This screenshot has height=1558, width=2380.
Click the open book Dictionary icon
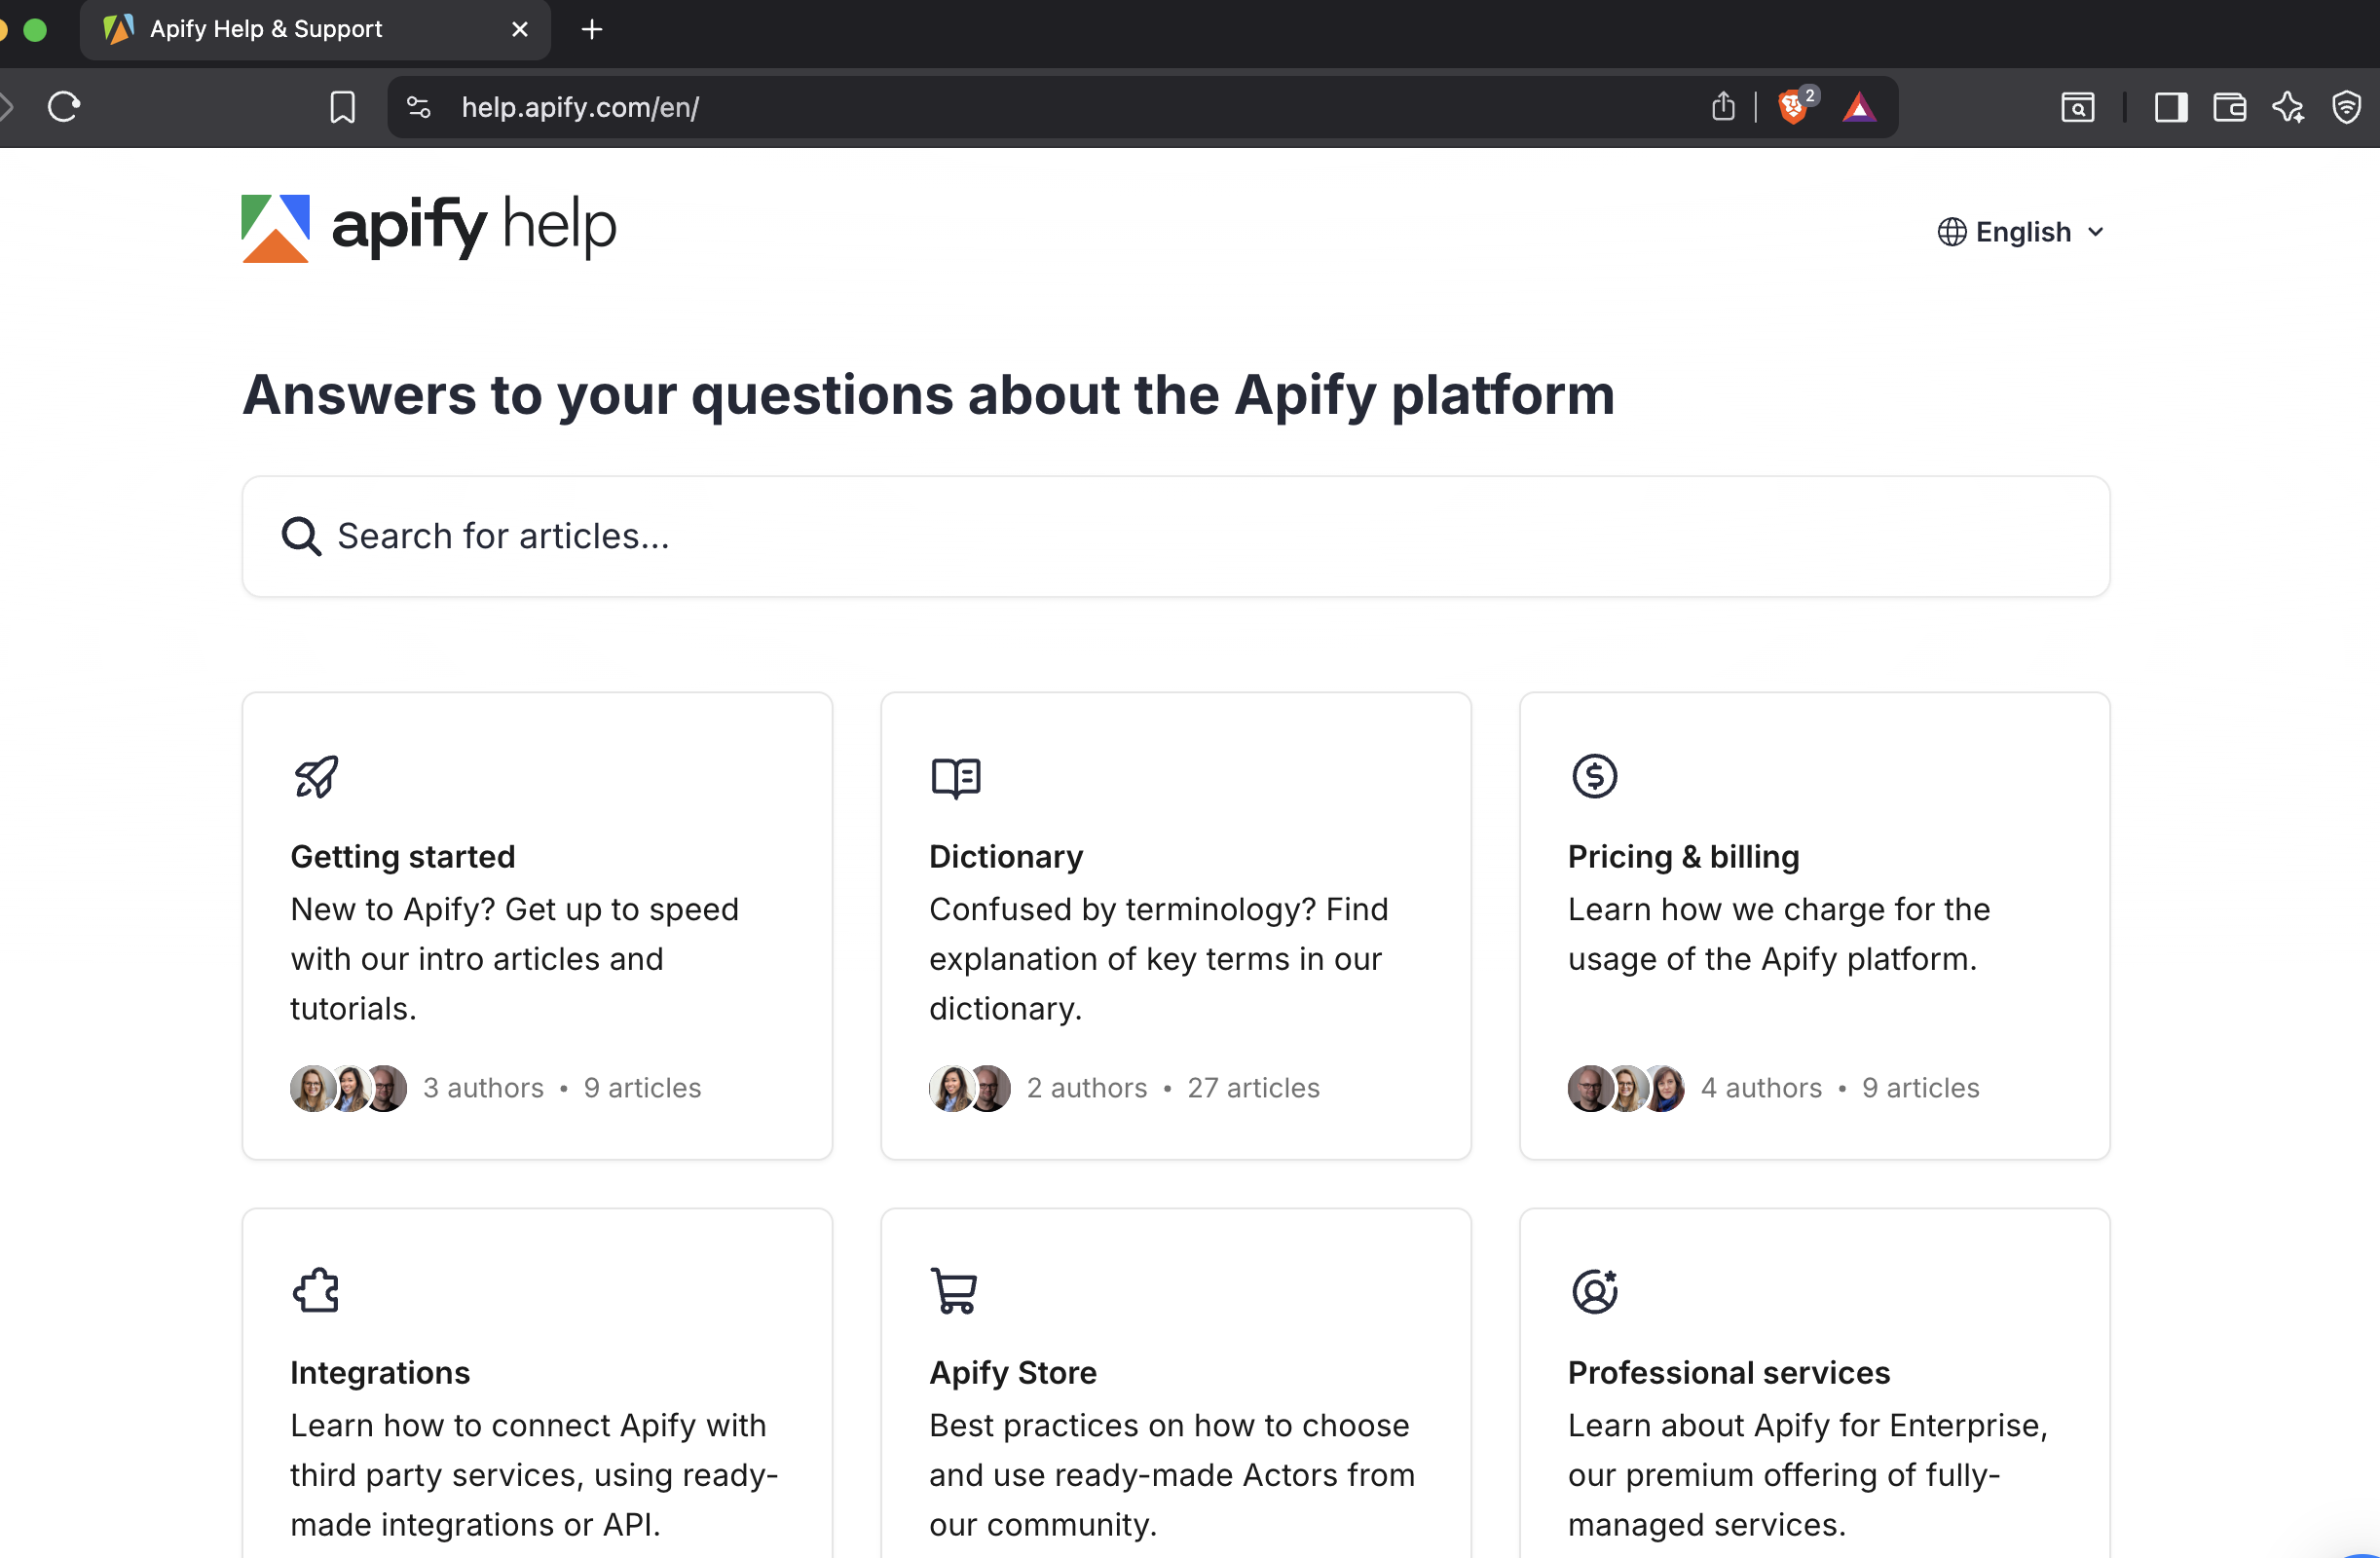956,777
